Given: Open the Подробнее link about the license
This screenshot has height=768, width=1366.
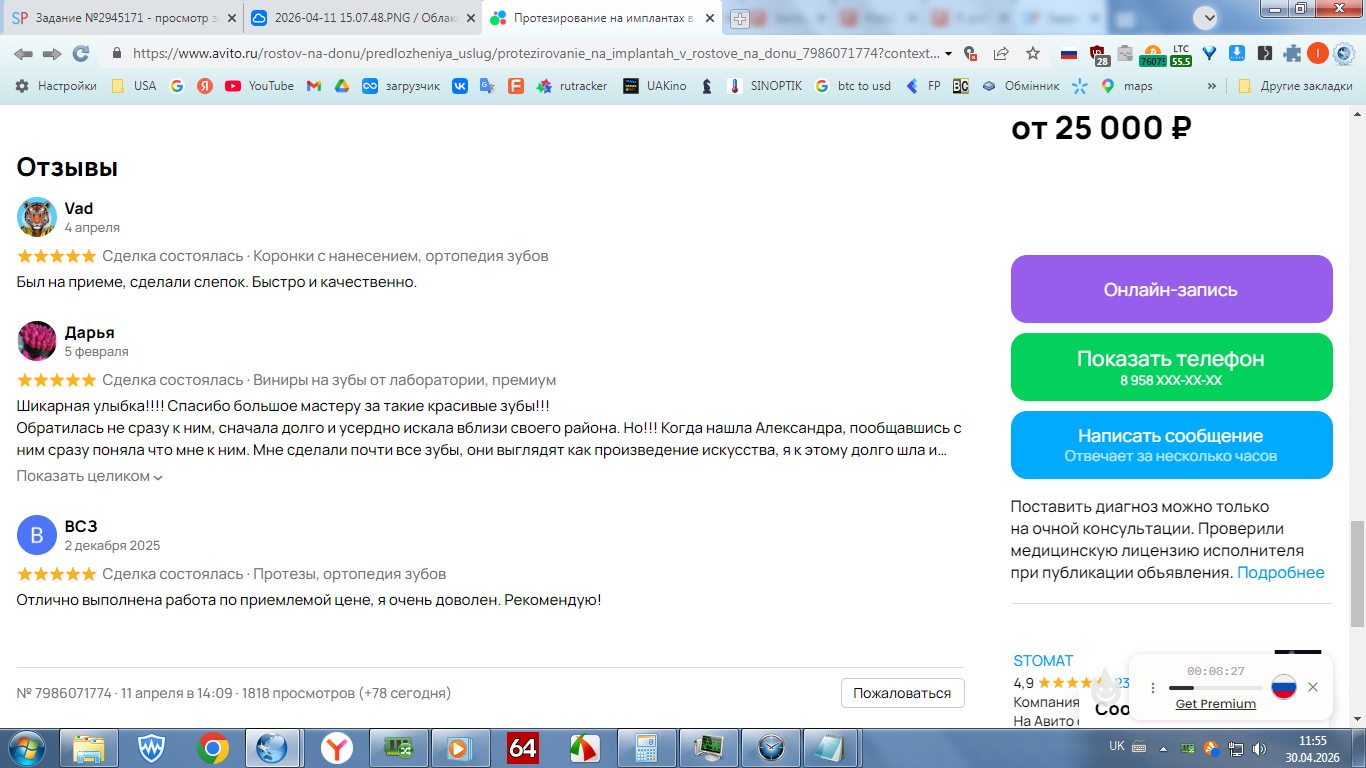Looking at the screenshot, I should (1281, 573).
